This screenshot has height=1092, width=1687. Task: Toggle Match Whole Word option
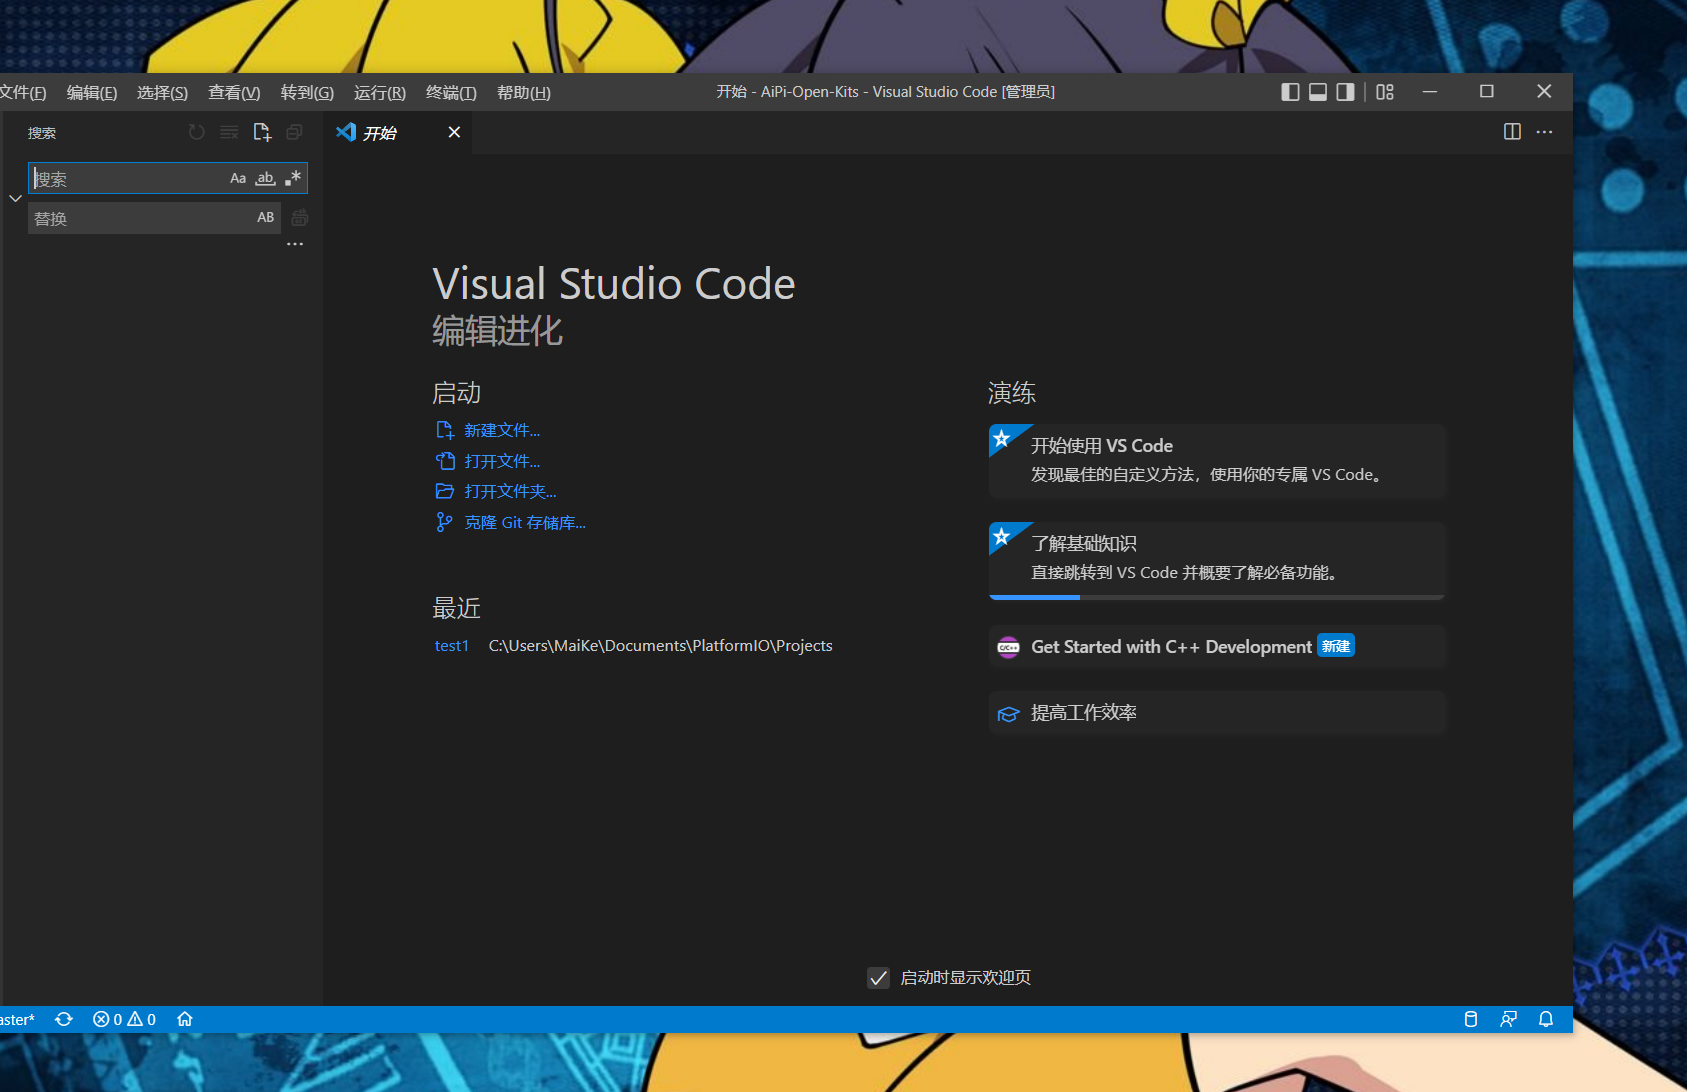point(265,178)
